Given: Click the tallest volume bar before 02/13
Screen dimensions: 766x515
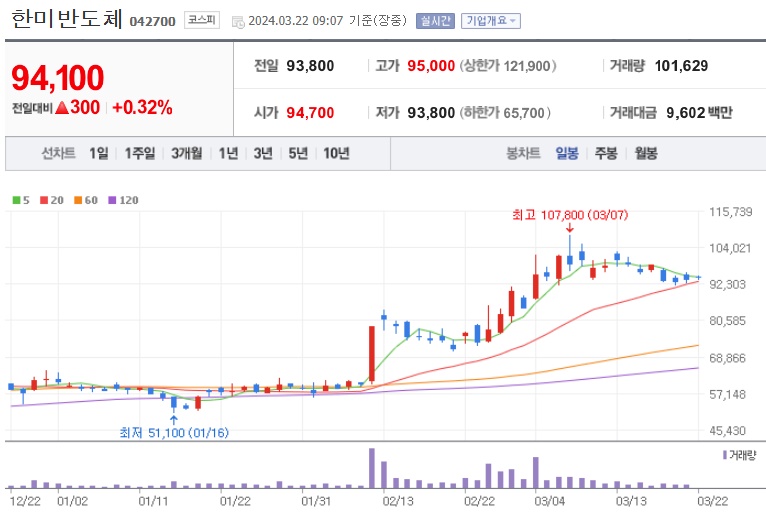Looking at the screenshot, I should point(372,468).
